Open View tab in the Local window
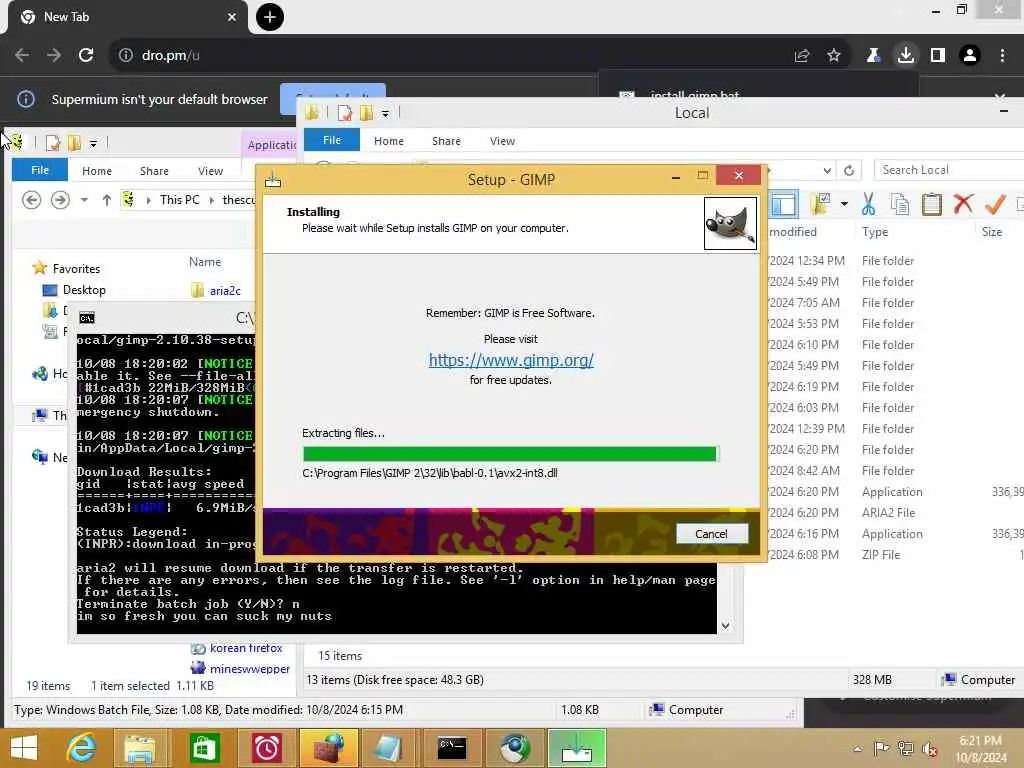The width and height of the screenshot is (1024, 768). pos(502,141)
